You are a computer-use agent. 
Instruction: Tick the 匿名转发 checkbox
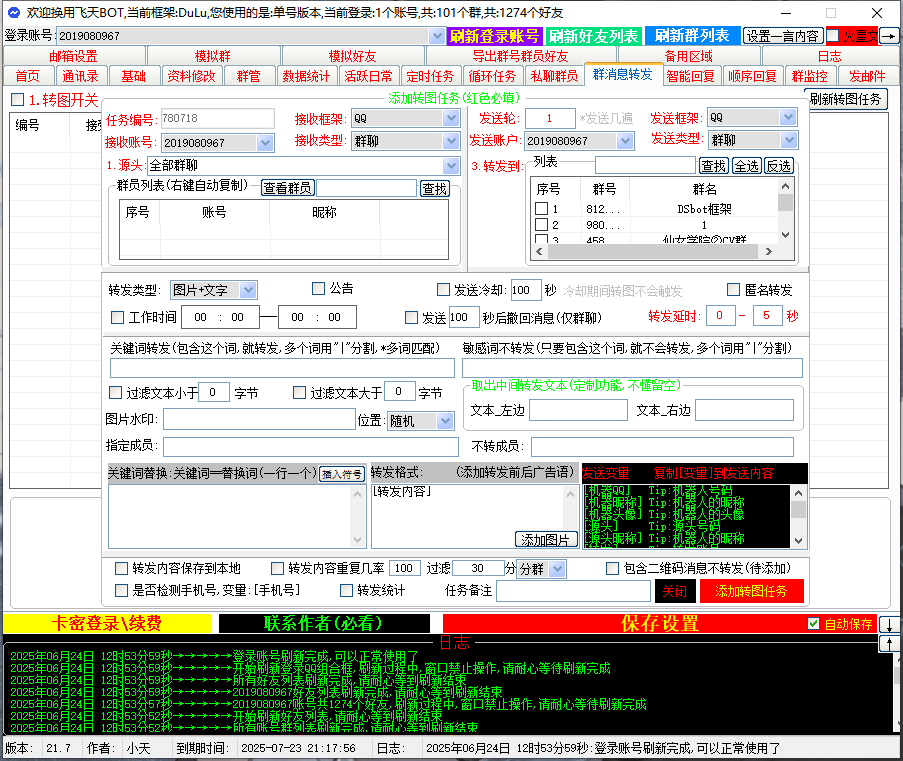(x=733, y=289)
